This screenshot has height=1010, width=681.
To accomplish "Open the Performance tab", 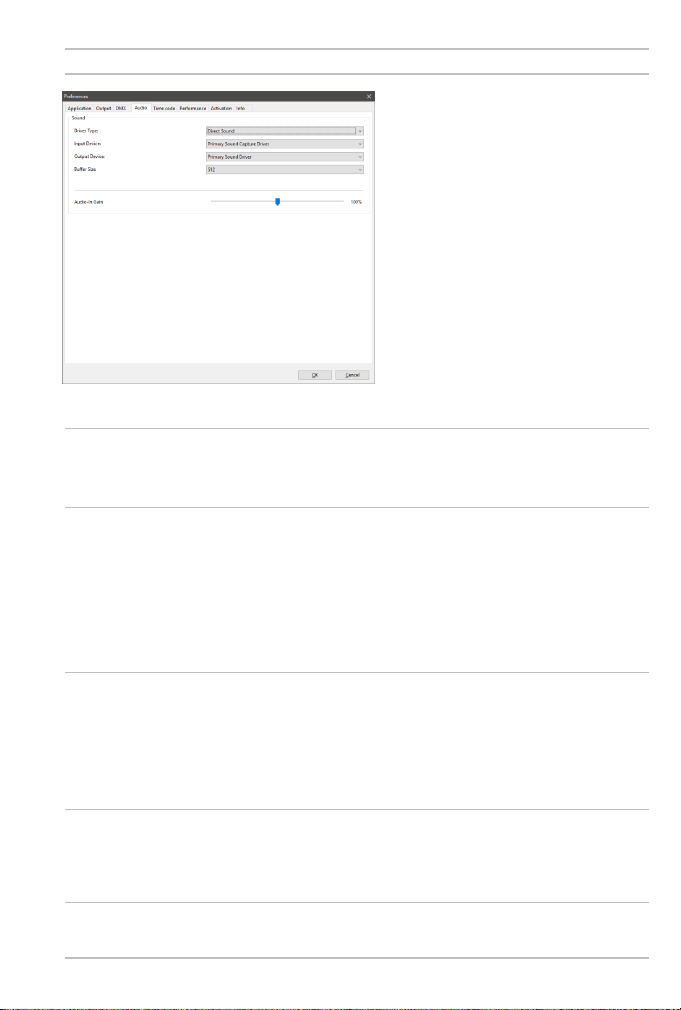I will (x=193, y=108).
